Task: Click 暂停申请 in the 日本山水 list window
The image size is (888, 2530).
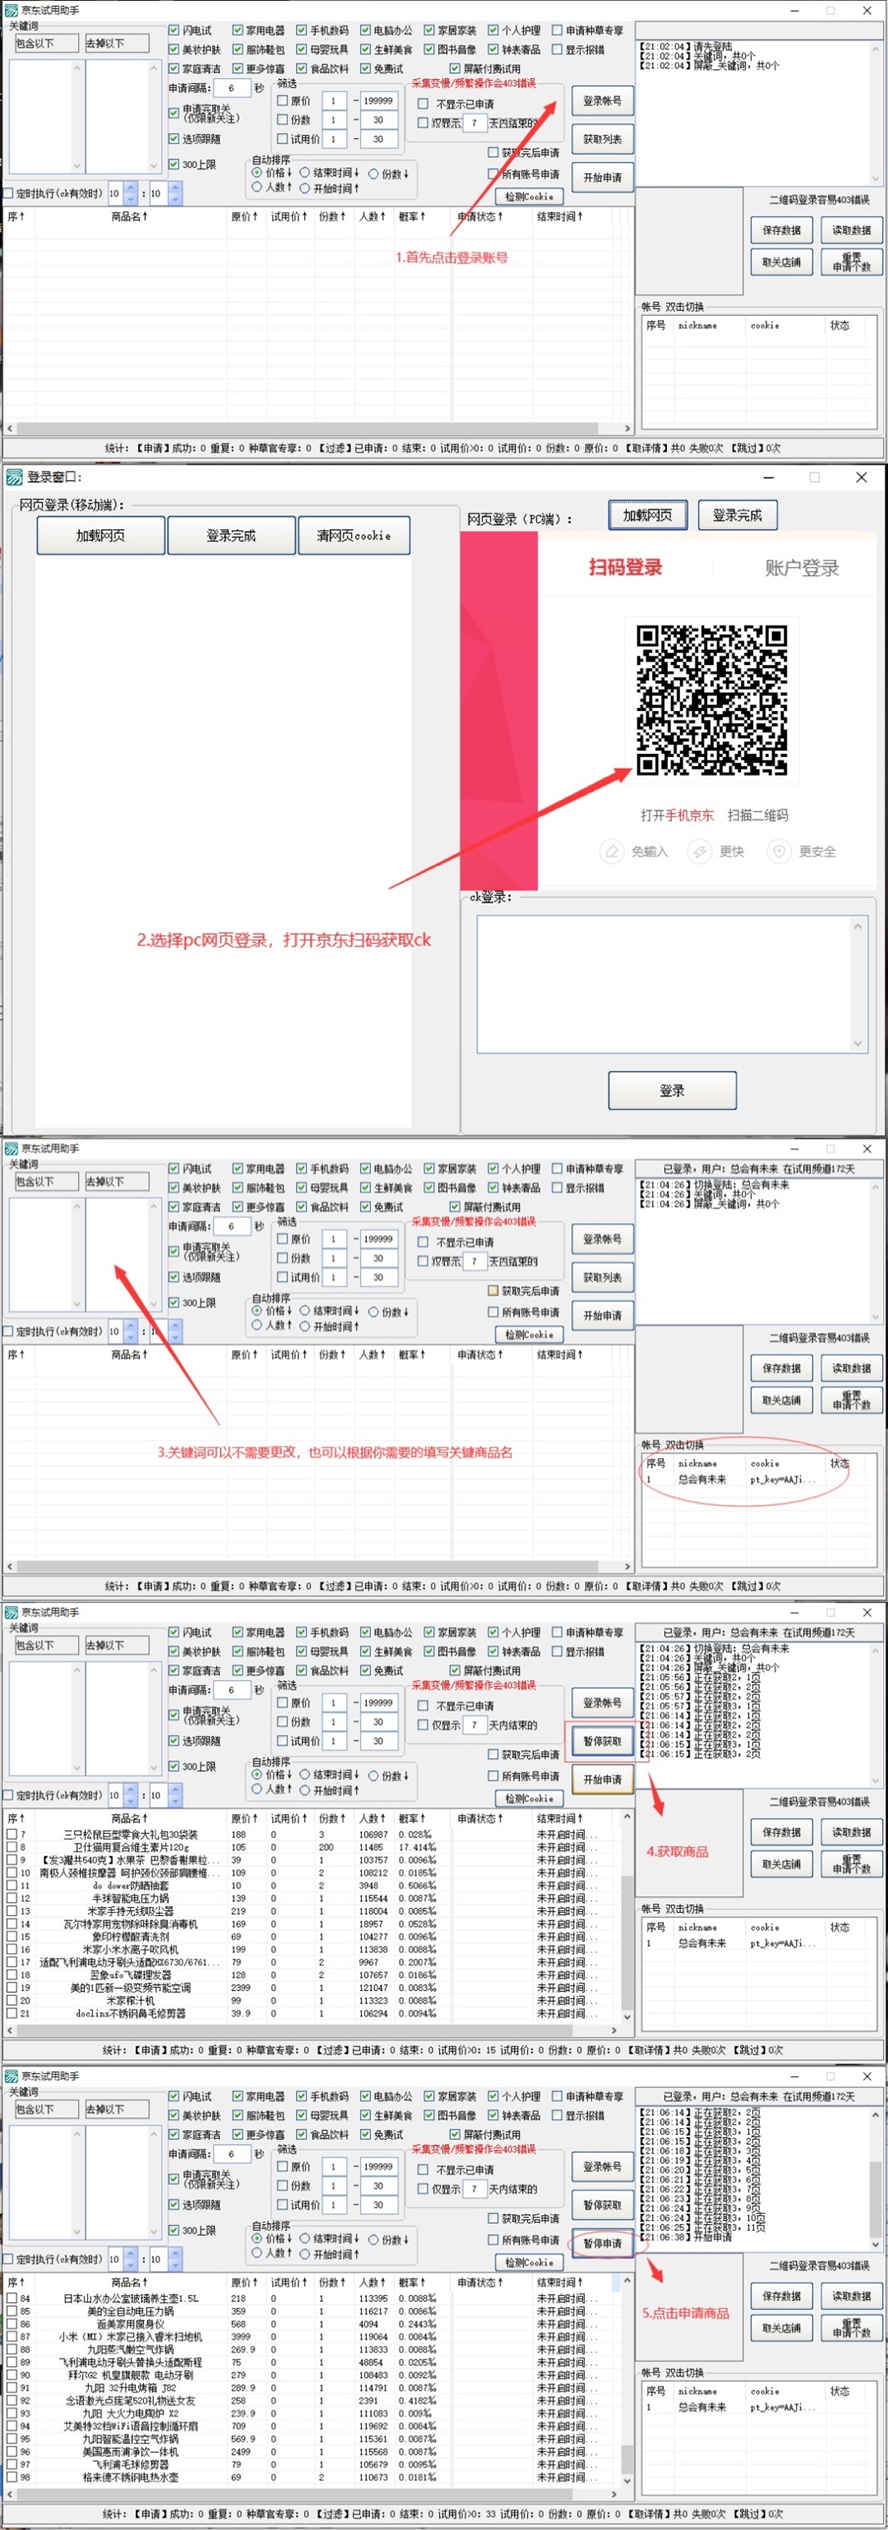Action: point(602,2243)
